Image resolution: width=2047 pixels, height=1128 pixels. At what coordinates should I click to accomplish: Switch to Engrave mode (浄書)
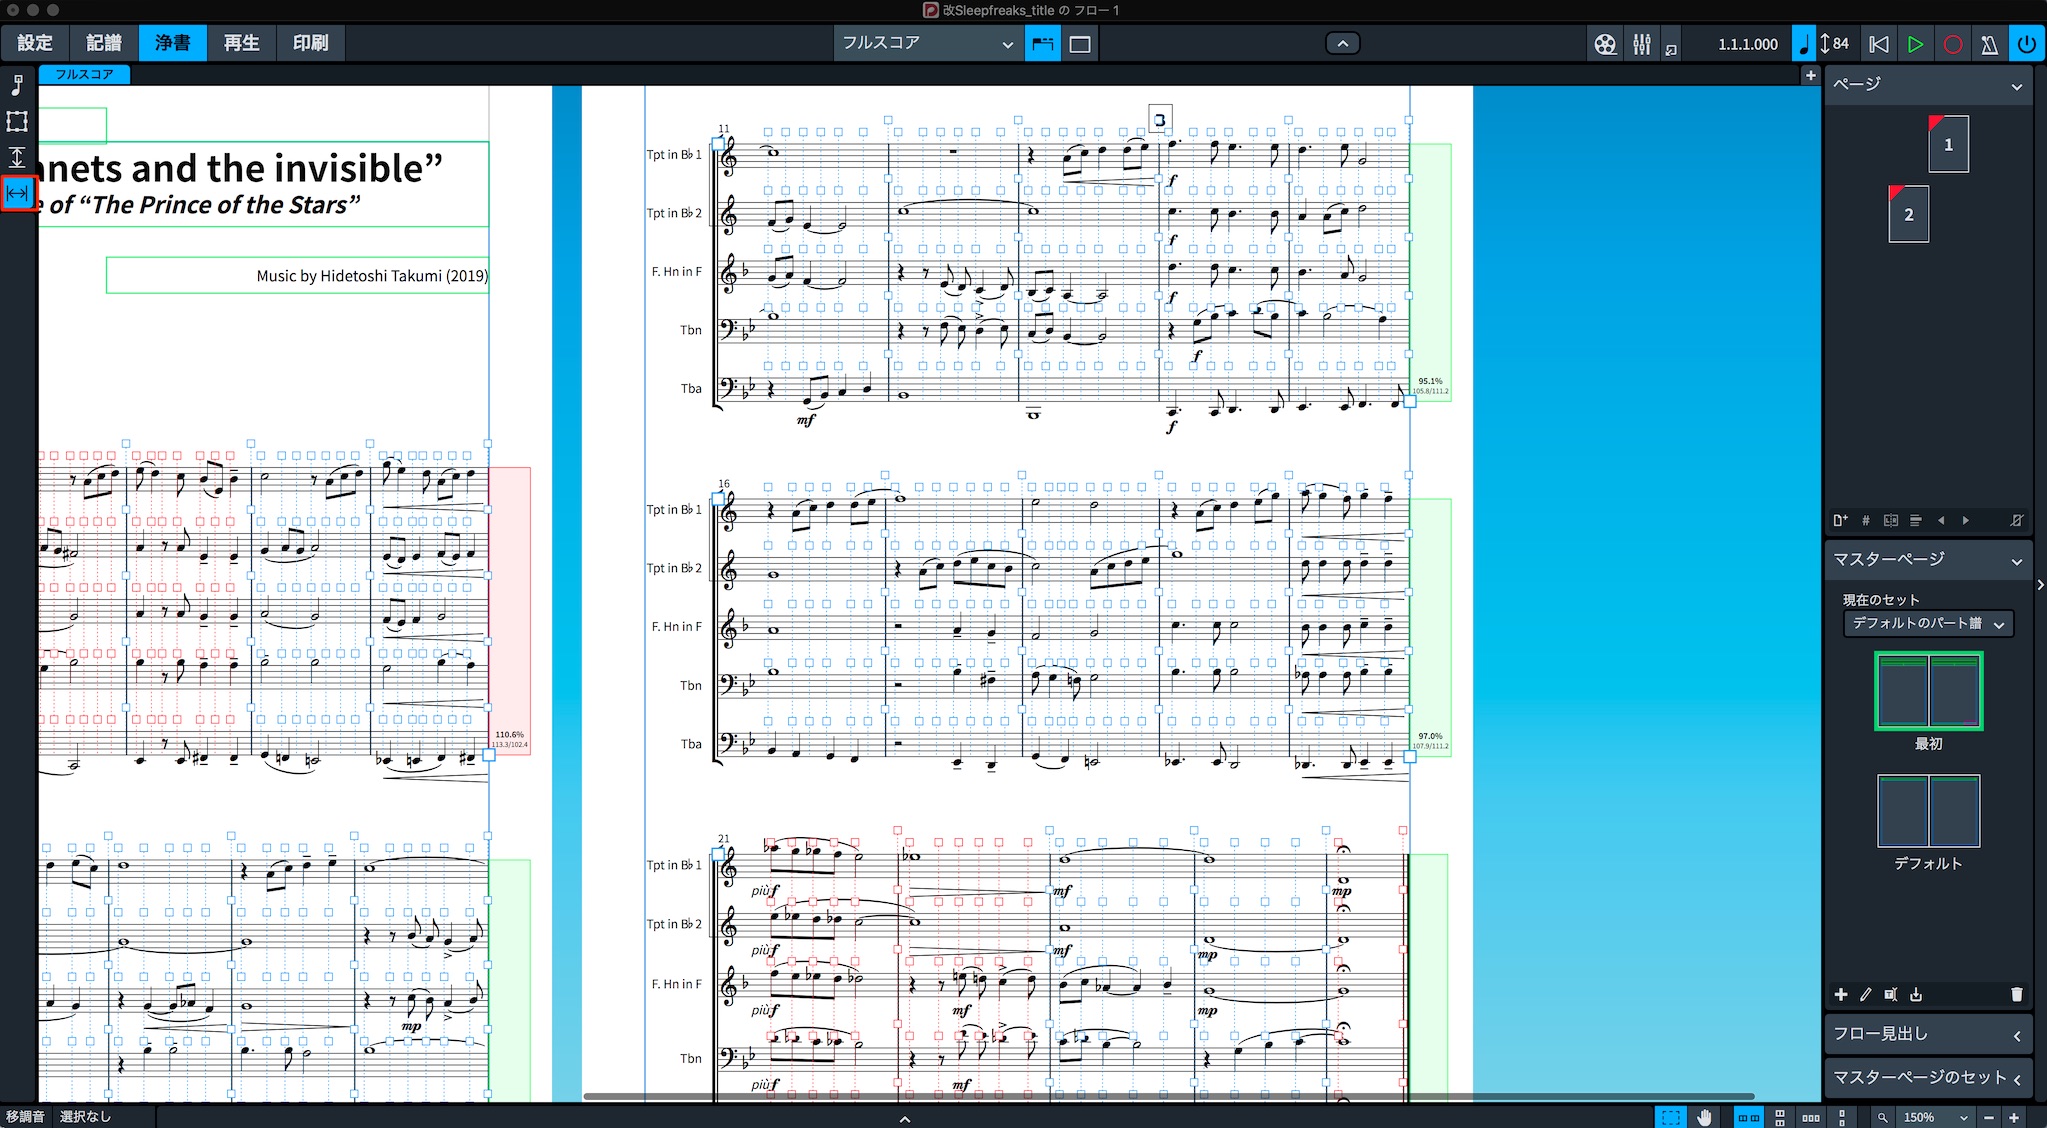pyautogui.click(x=172, y=43)
